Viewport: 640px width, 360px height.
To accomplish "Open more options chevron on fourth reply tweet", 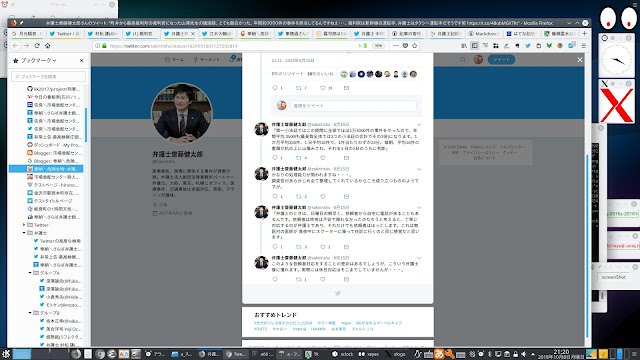I will [x=419, y=258].
